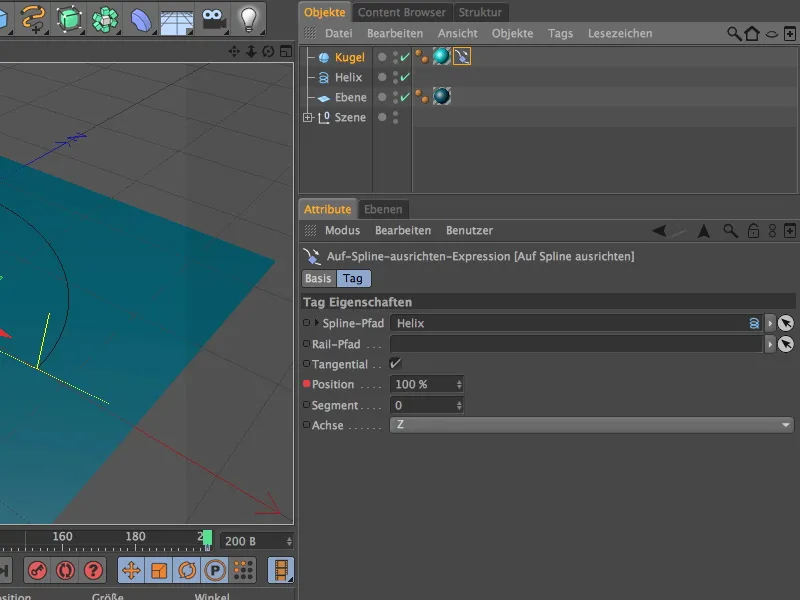
Task: Toggle Ebene enable green checkmark
Action: tap(405, 97)
